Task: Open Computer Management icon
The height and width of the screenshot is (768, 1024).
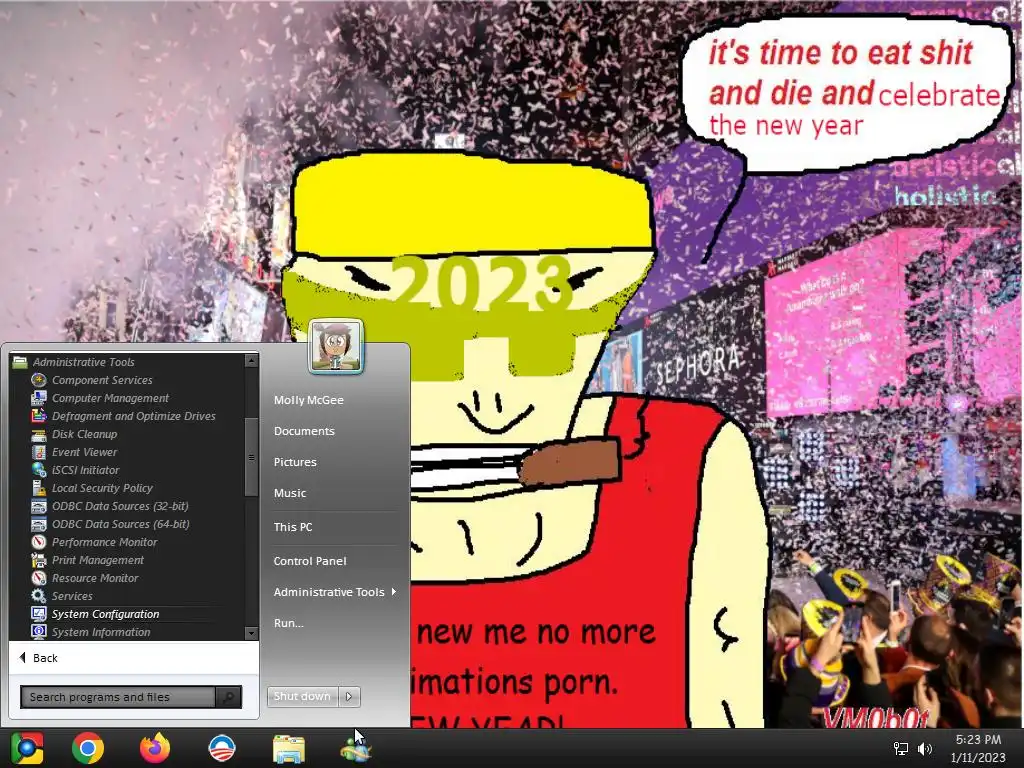Action: click(39, 398)
